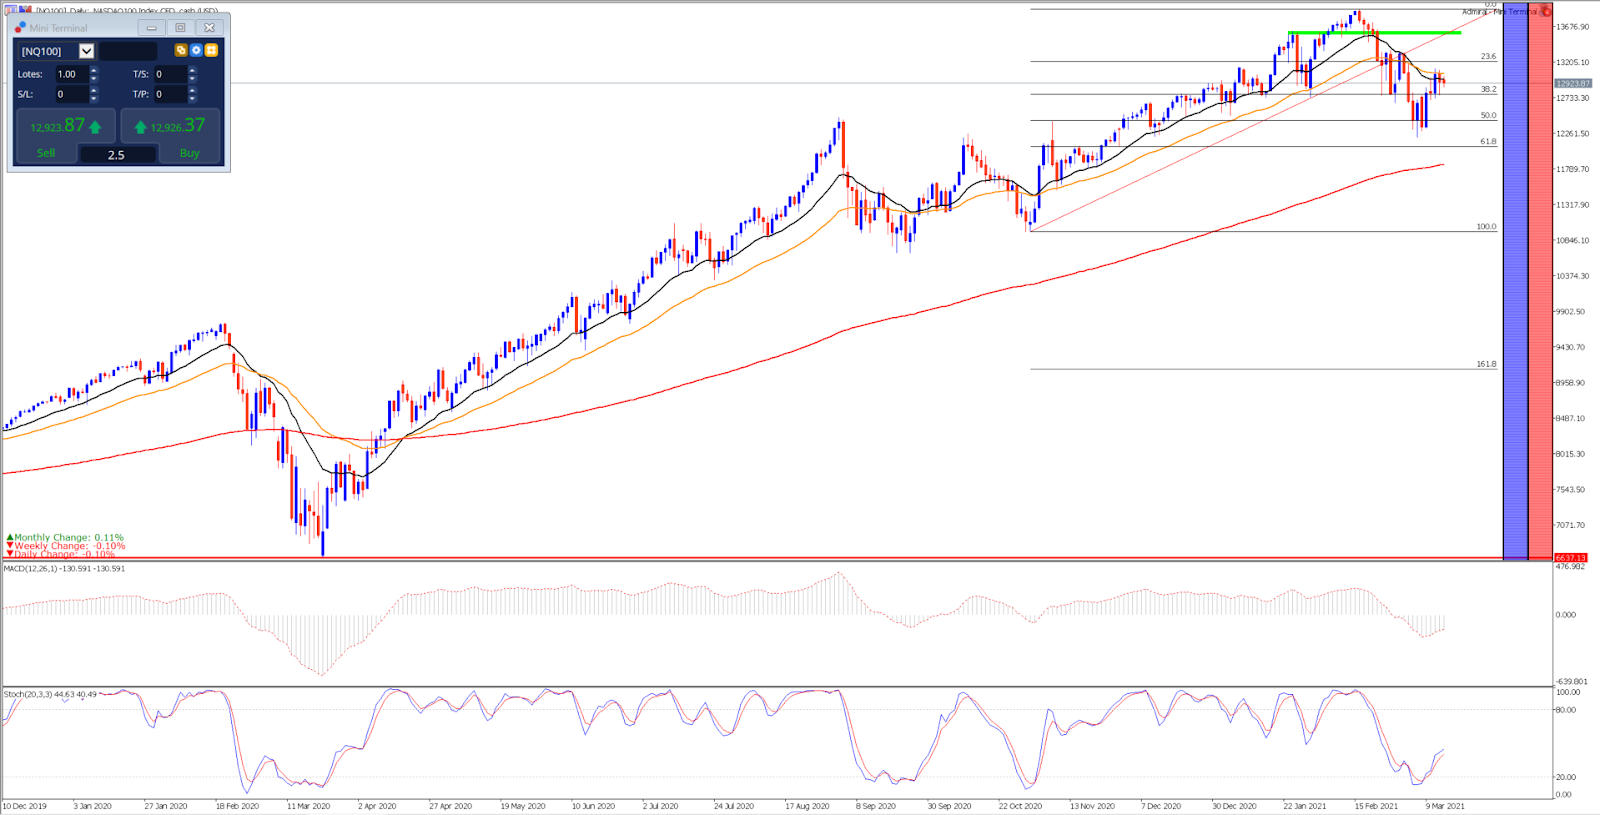Click 22 Oct 2020 on time axis
This screenshot has width=1600, height=815.
click(x=1020, y=806)
